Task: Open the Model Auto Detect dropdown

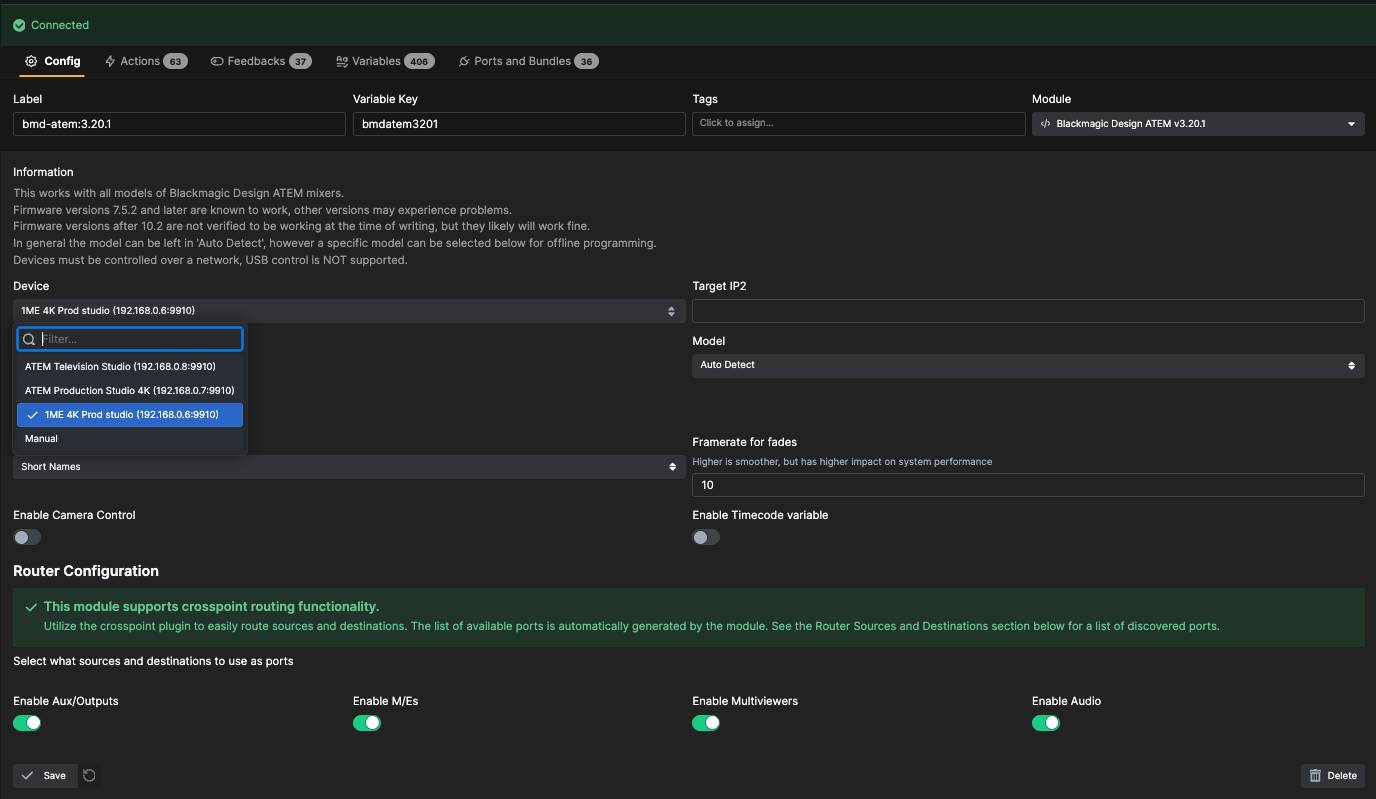Action: [x=1028, y=365]
